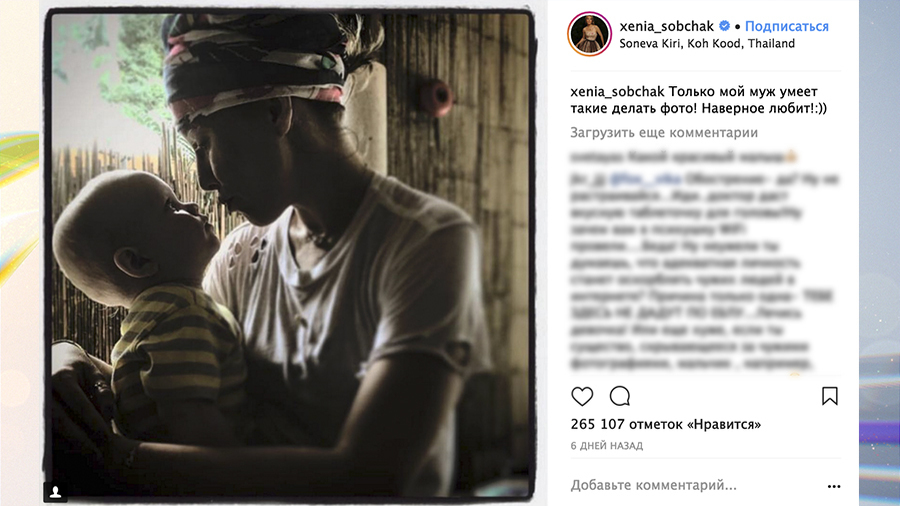Open the Soneva Kiri, Koh Kood location
Screen dimensions: 900x506
coord(707,44)
